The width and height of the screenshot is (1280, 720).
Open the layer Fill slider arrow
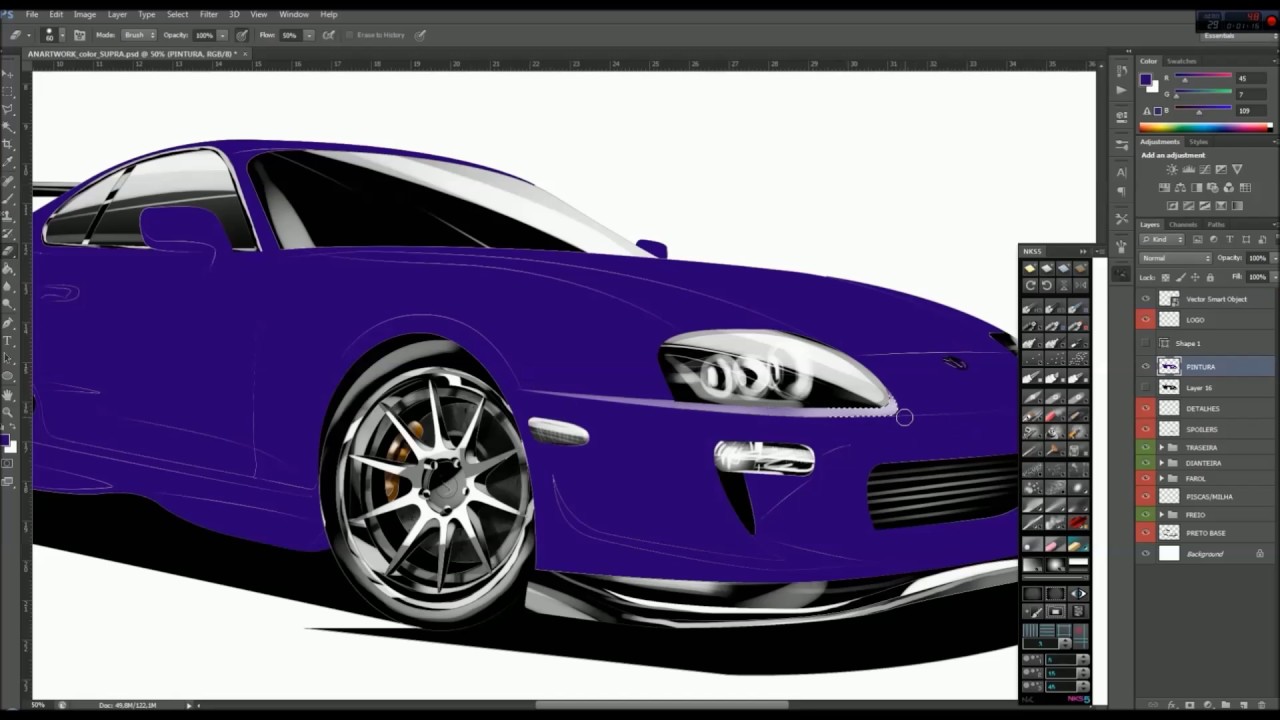[x=1276, y=277]
